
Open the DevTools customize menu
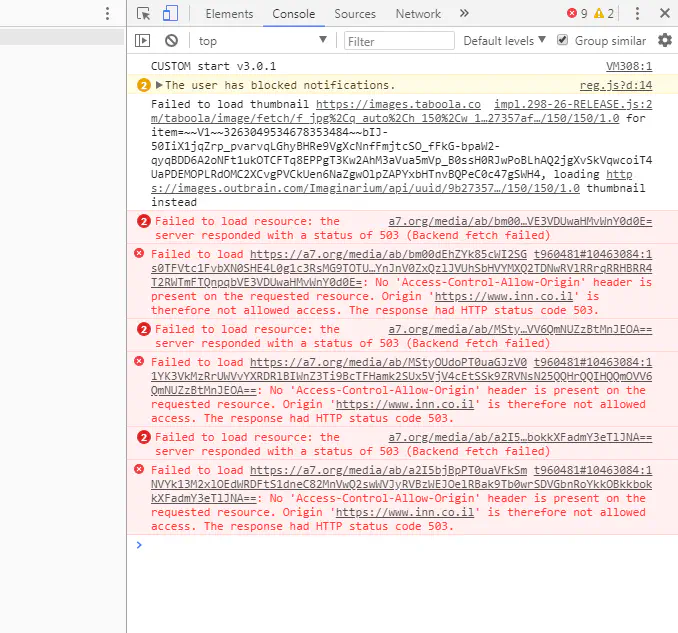638,14
